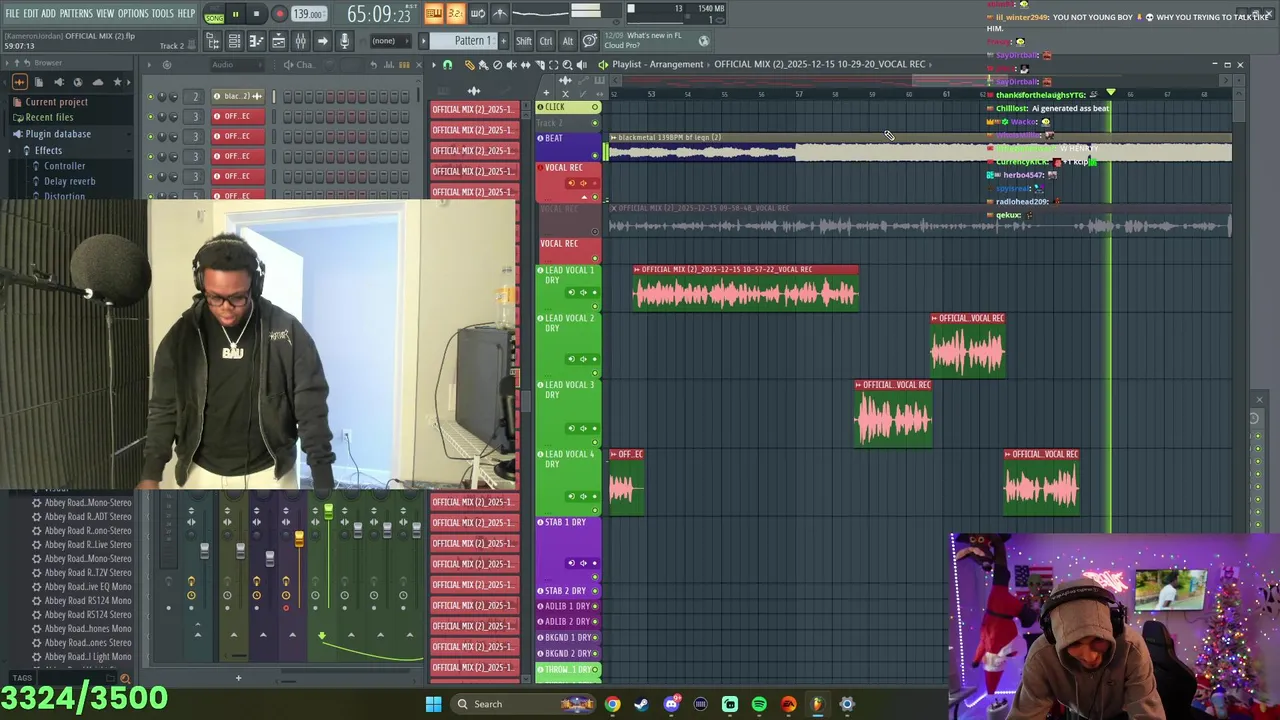Expand the Plugin database tree item
This screenshot has width=1280, height=720.
(x=58, y=134)
